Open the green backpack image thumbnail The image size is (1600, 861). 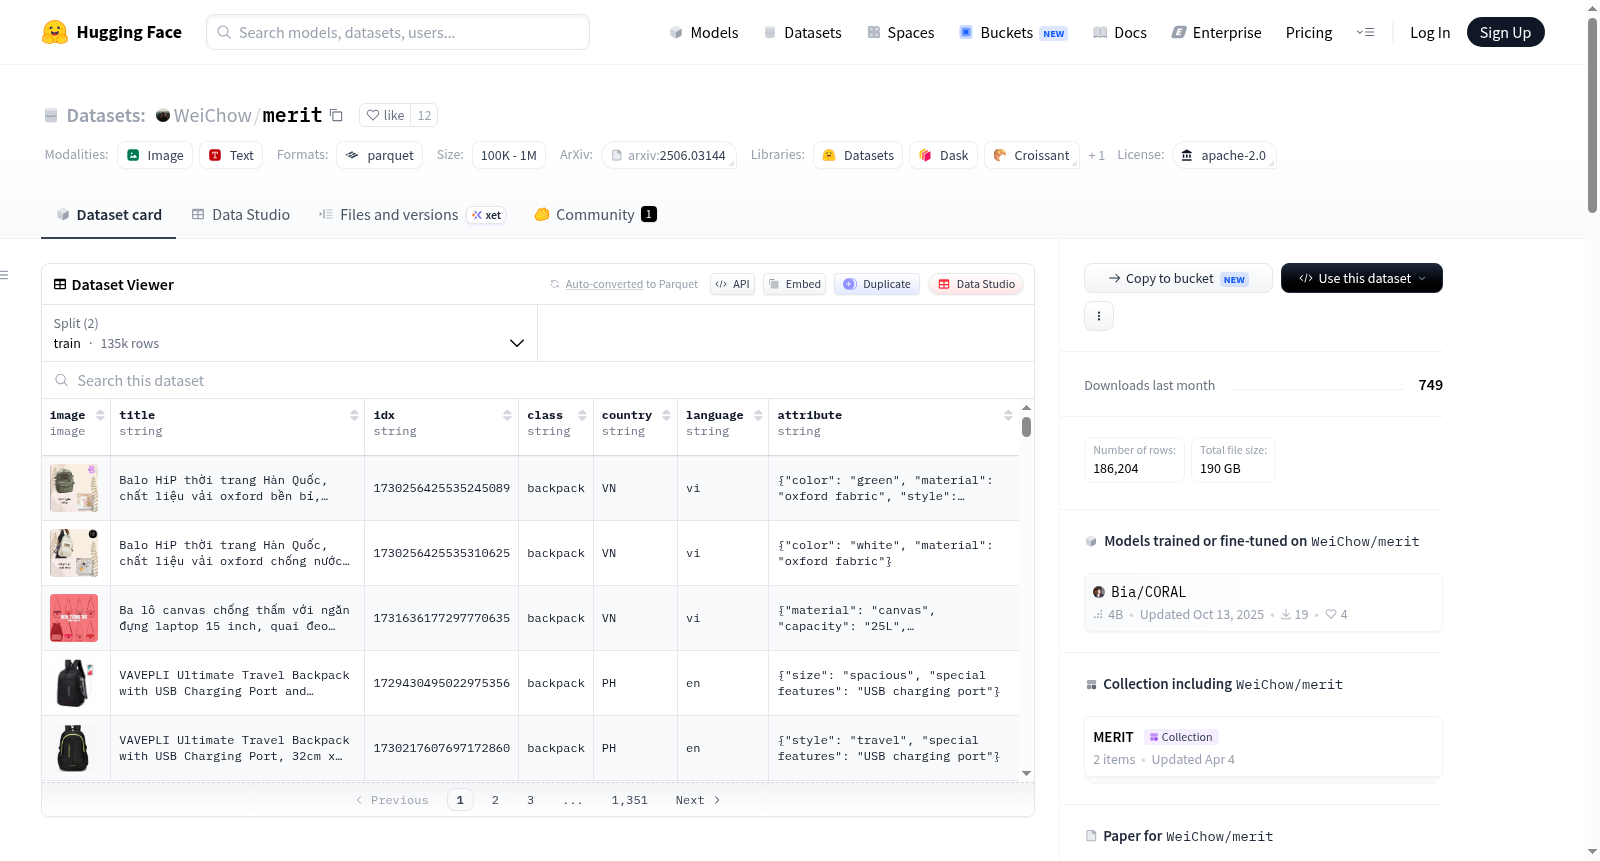(x=74, y=488)
